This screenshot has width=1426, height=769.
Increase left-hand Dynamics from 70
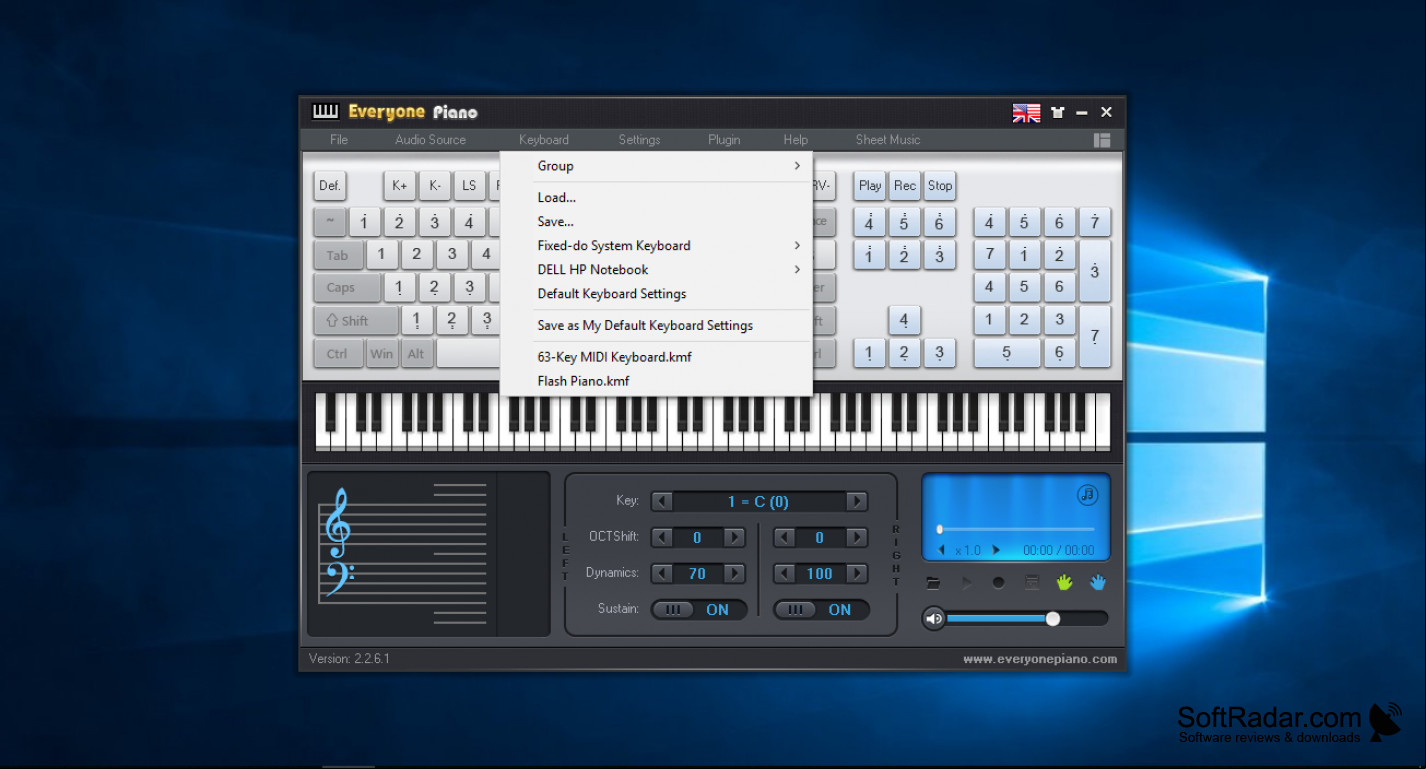[x=735, y=574]
